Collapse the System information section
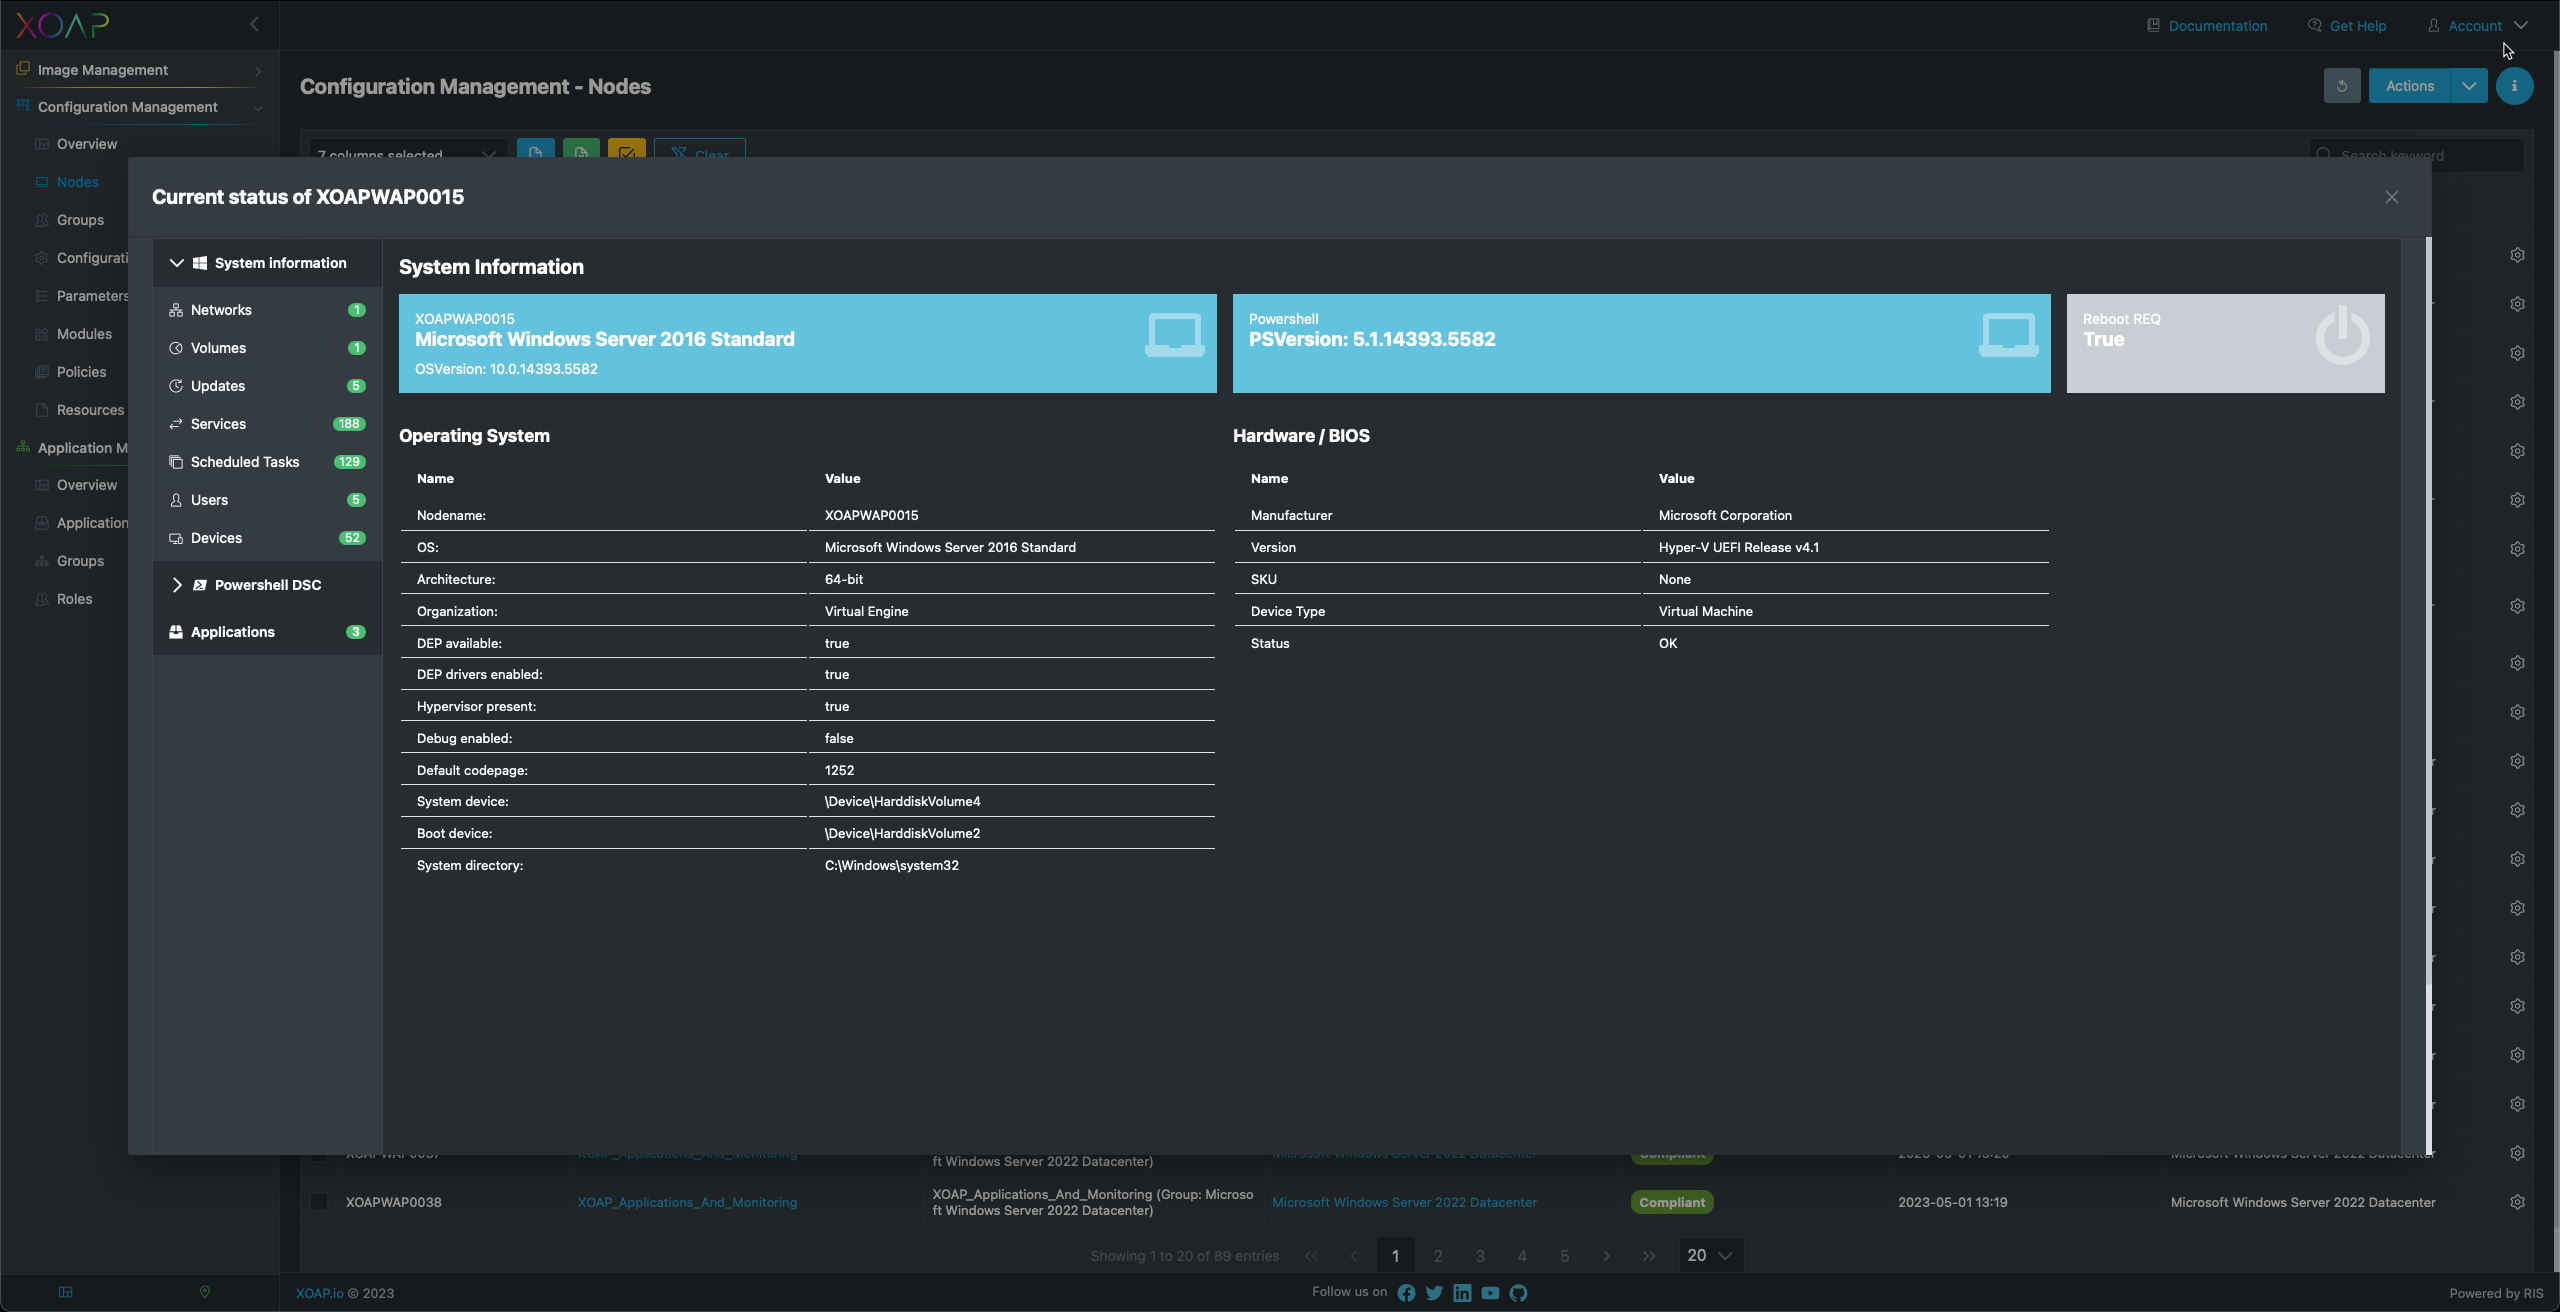The image size is (2560, 1312). (176, 263)
